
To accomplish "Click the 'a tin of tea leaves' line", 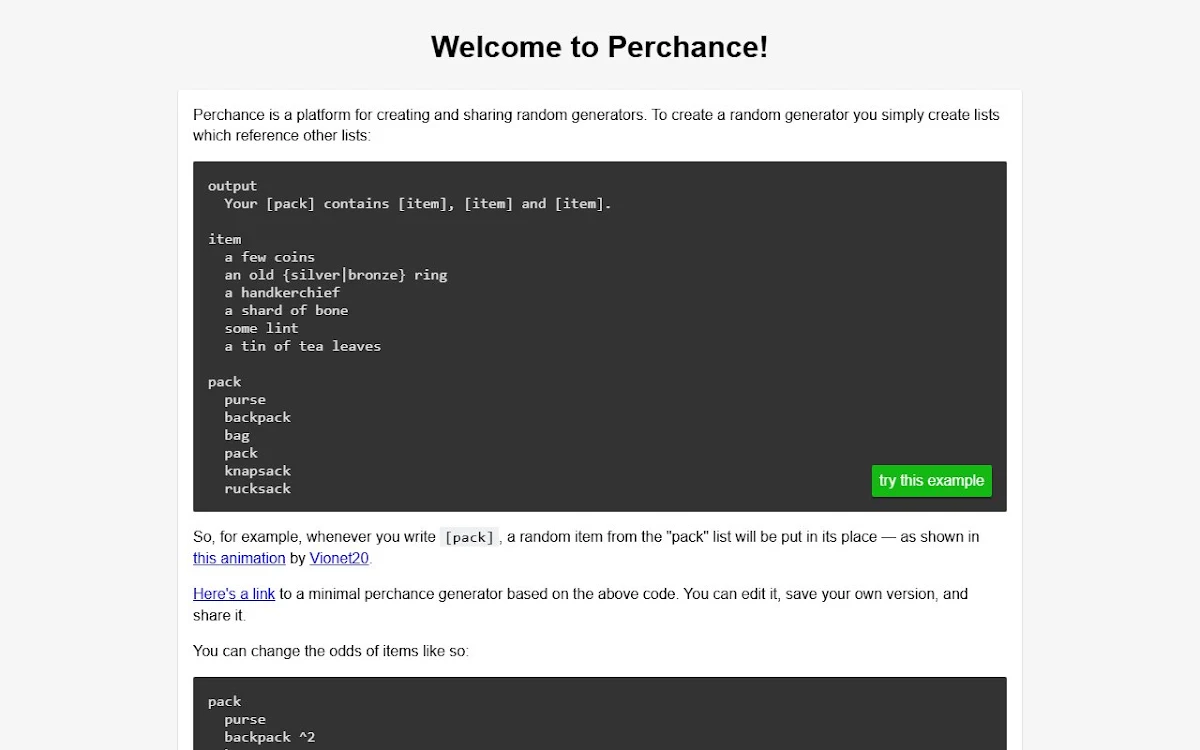I will click(x=303, y=346).
